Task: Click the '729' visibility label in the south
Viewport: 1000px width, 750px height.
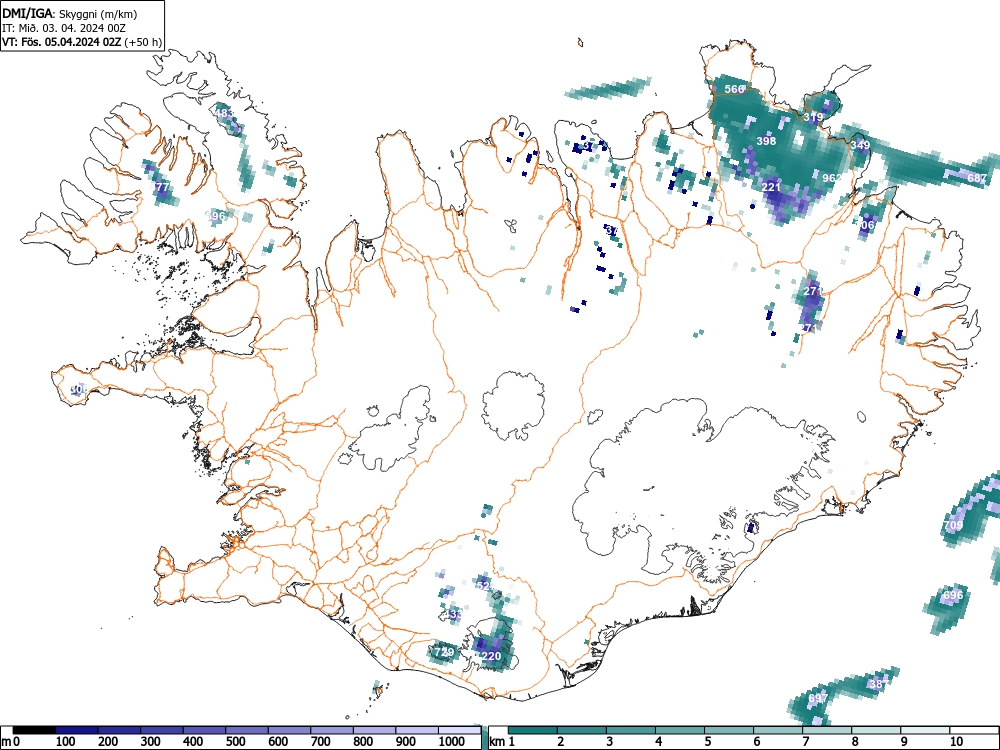Action: click(444, 652)
